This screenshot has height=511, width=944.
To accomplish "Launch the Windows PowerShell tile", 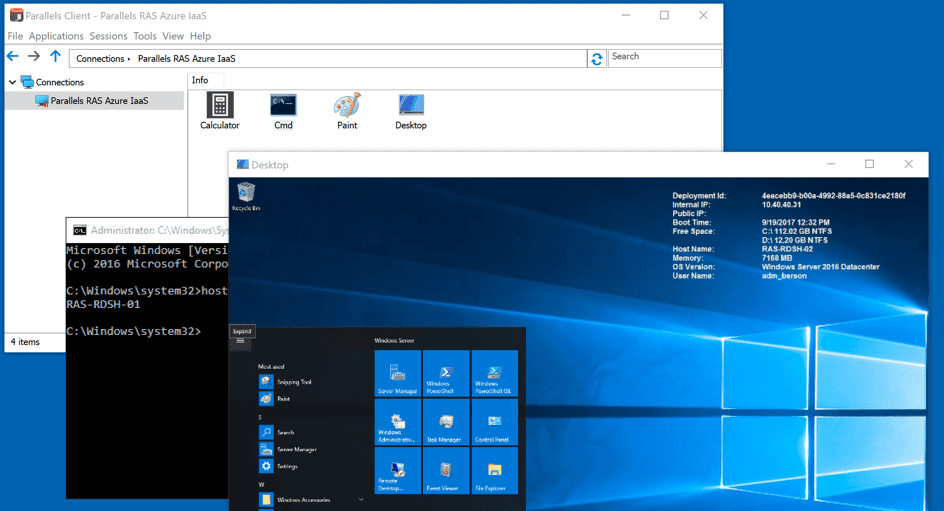I will (446, 373).
